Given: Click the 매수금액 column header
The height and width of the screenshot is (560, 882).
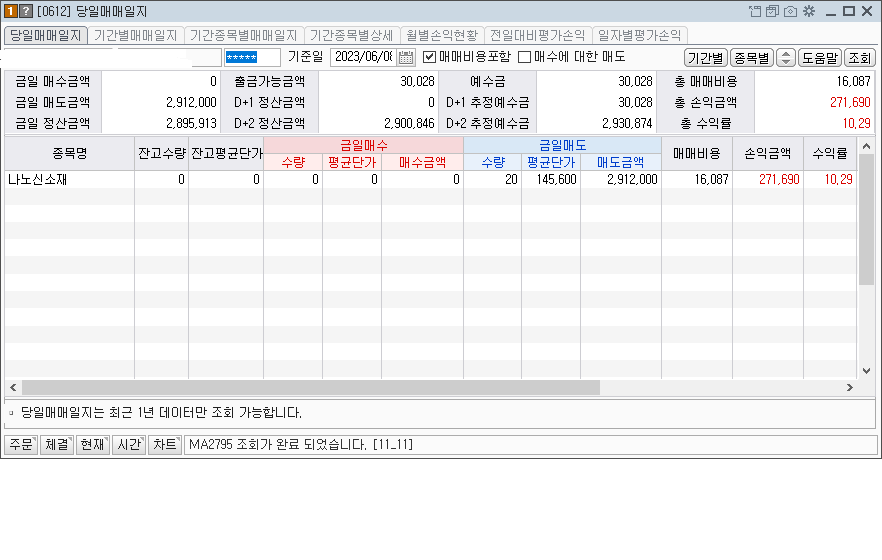Looking at the screenshot, I should point(422,162).
